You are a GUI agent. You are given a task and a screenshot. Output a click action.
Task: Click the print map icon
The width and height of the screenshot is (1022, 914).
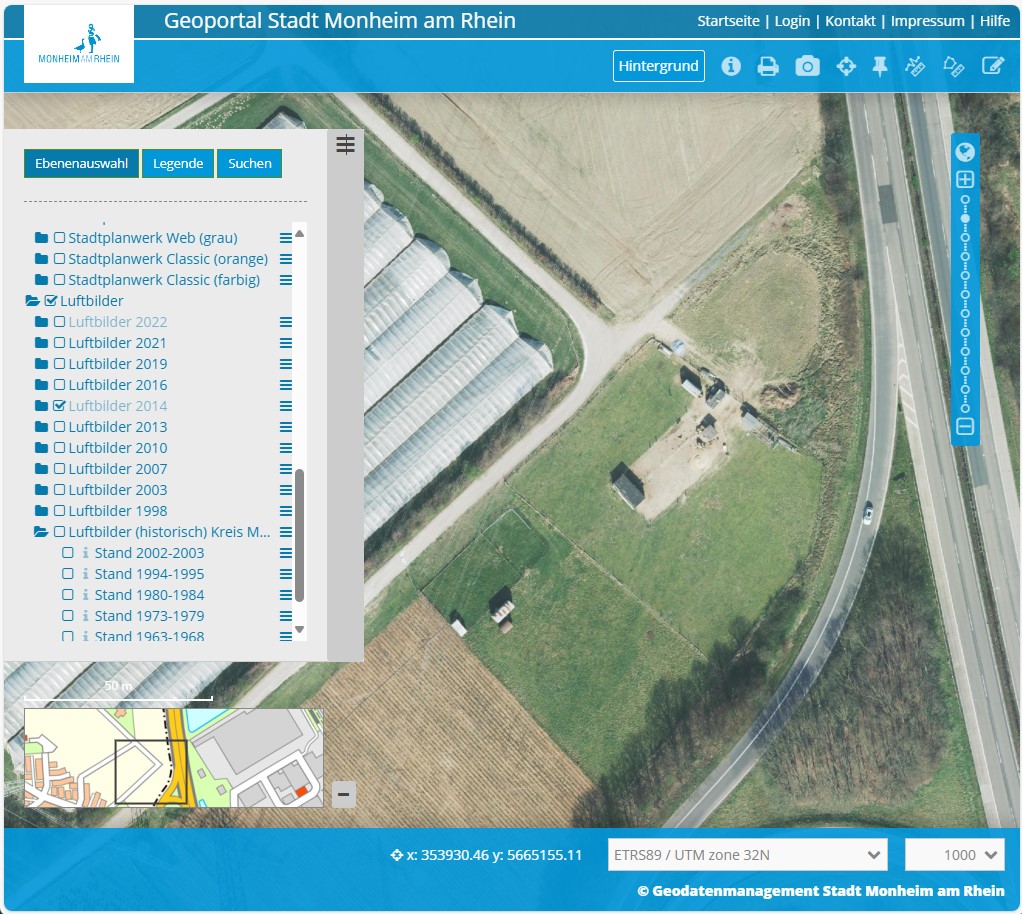coord(768,66)
